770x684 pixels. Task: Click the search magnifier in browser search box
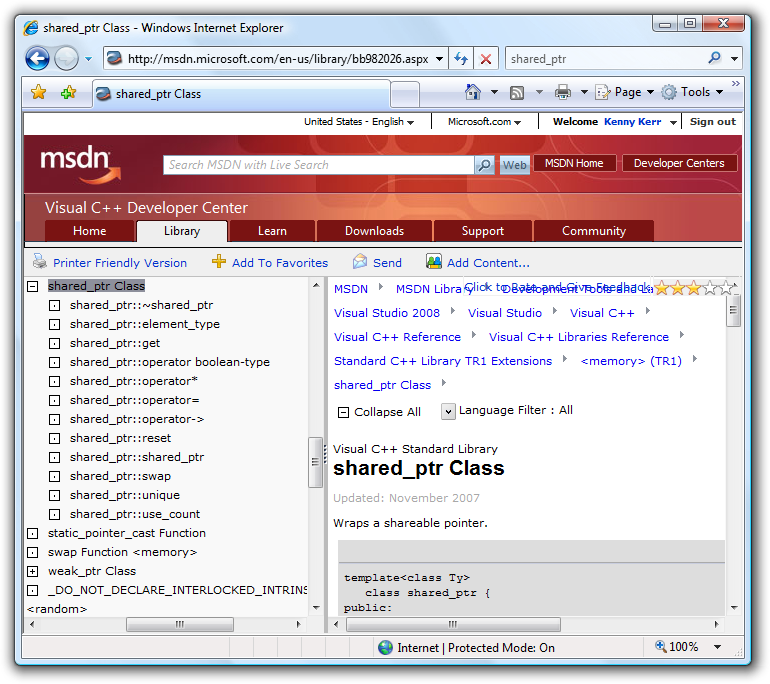pos(715,58)
